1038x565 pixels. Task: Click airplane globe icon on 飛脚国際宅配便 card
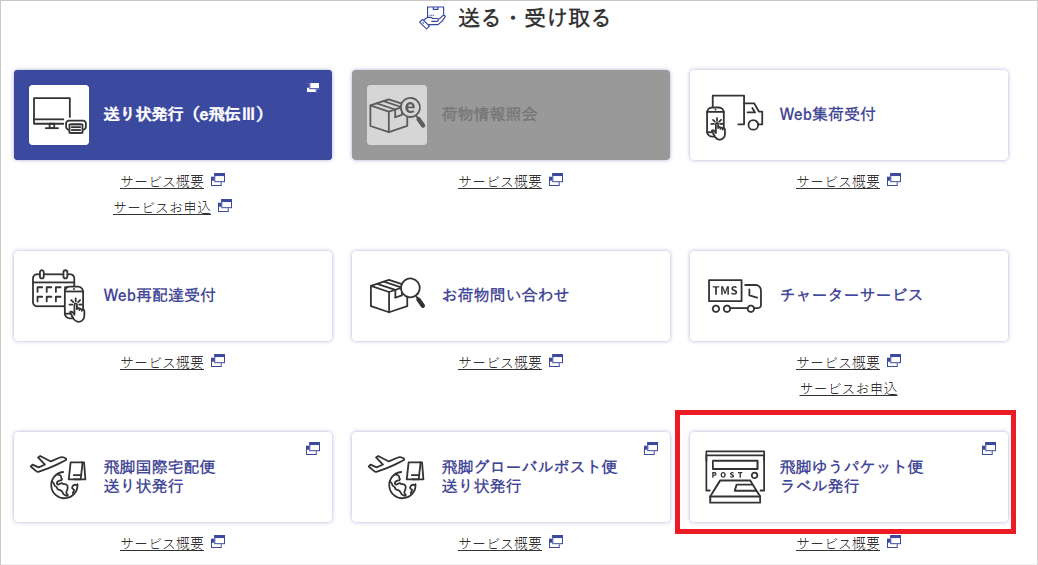pos(59,477)
